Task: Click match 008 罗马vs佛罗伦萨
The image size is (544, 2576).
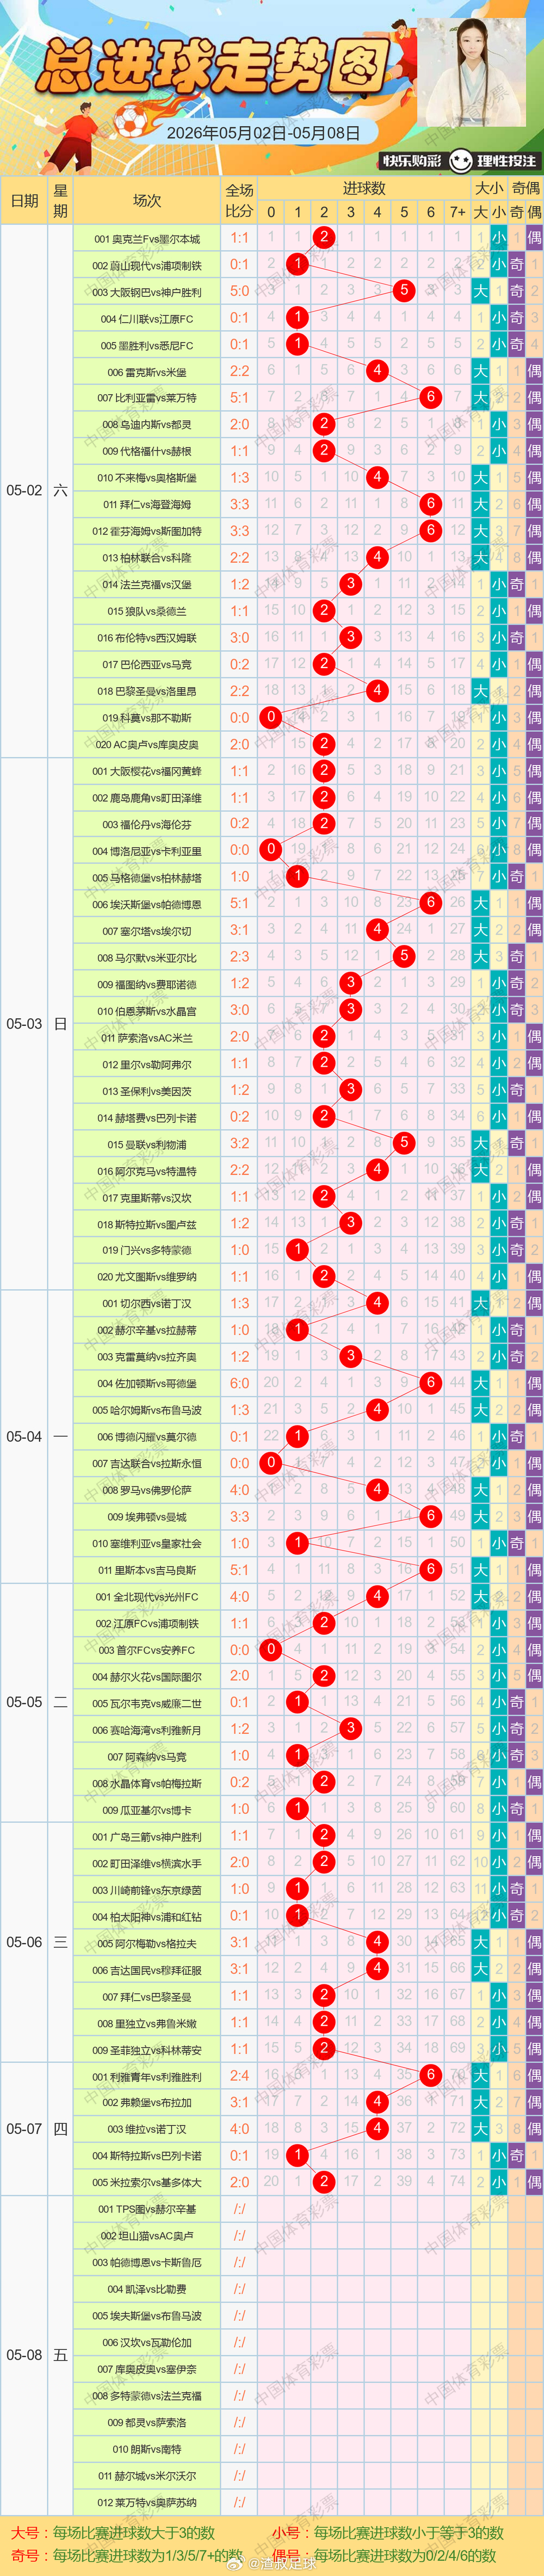Action: pyautogui.click(x=147, y=1490)
